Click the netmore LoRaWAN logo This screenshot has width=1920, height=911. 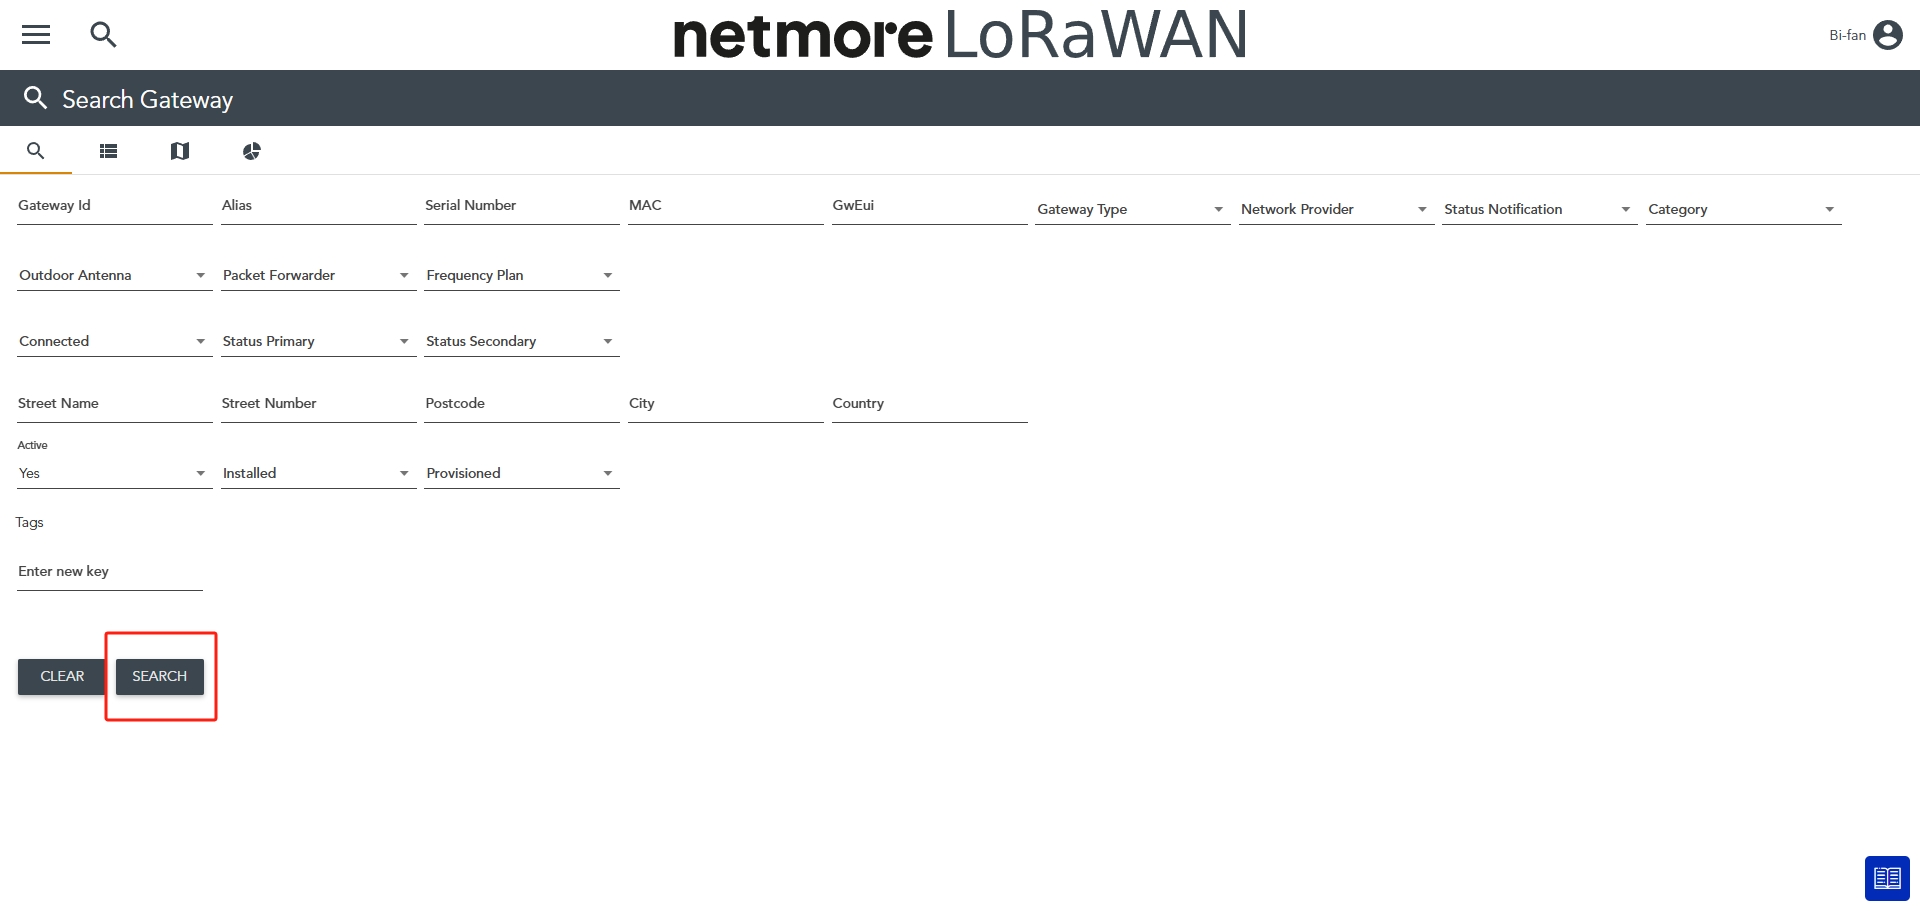click(x=960, y=34)
